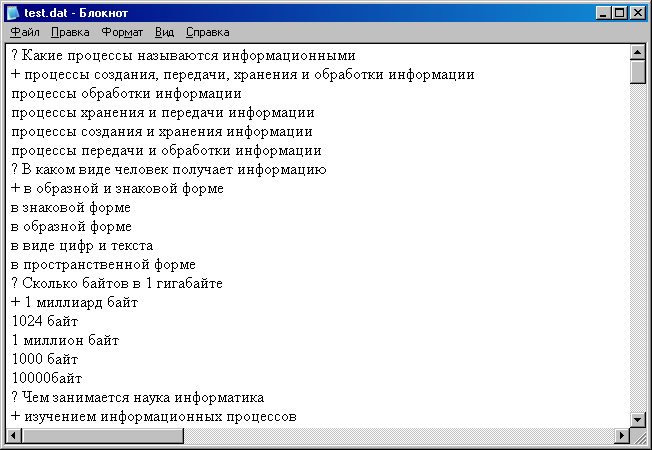This screenshot has width=652, height=450.
Task: Maximize the Блокнот window
Action: tap(619, 13)
